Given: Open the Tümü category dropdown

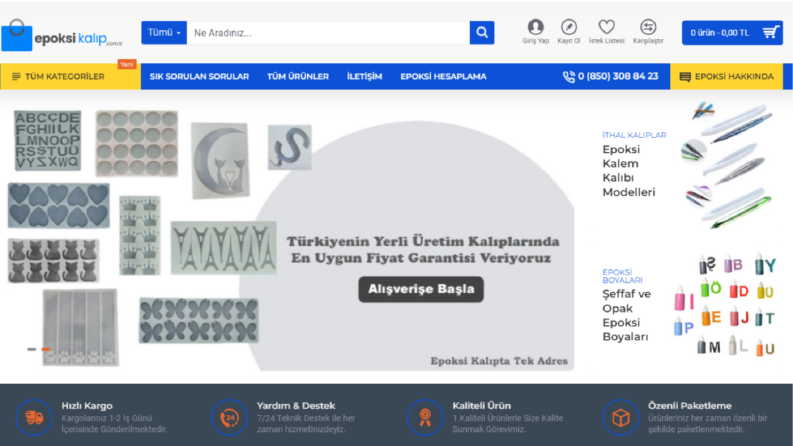Looking at the screenshot, I should (164, 32).
